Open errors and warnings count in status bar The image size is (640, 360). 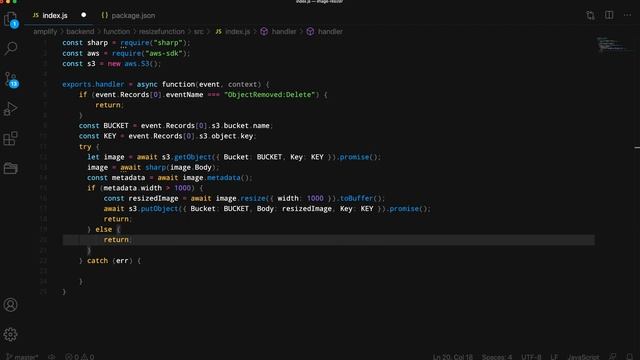point(80,357)
